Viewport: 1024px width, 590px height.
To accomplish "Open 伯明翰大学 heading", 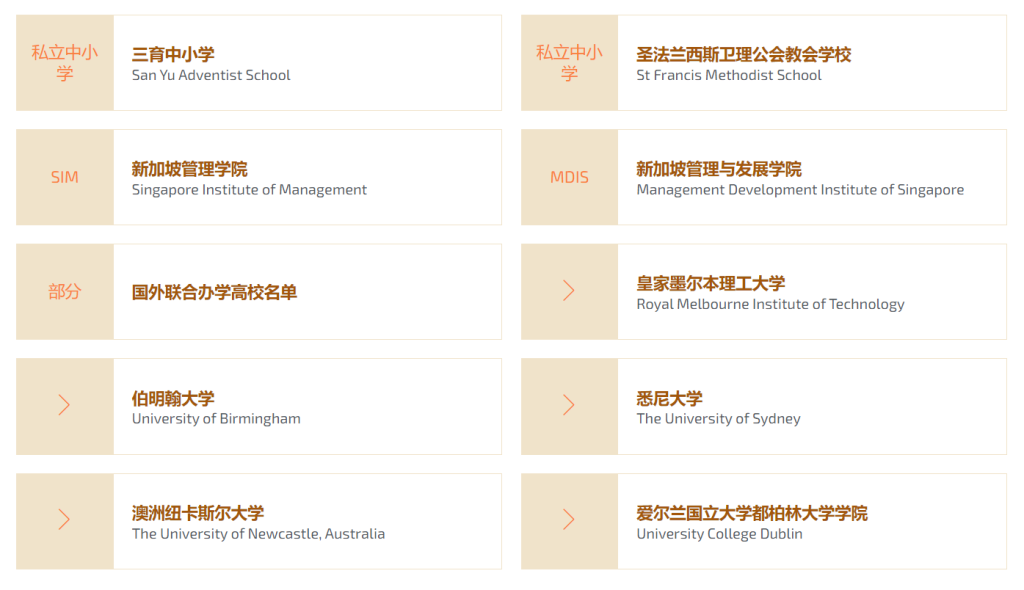I will 173,399.
